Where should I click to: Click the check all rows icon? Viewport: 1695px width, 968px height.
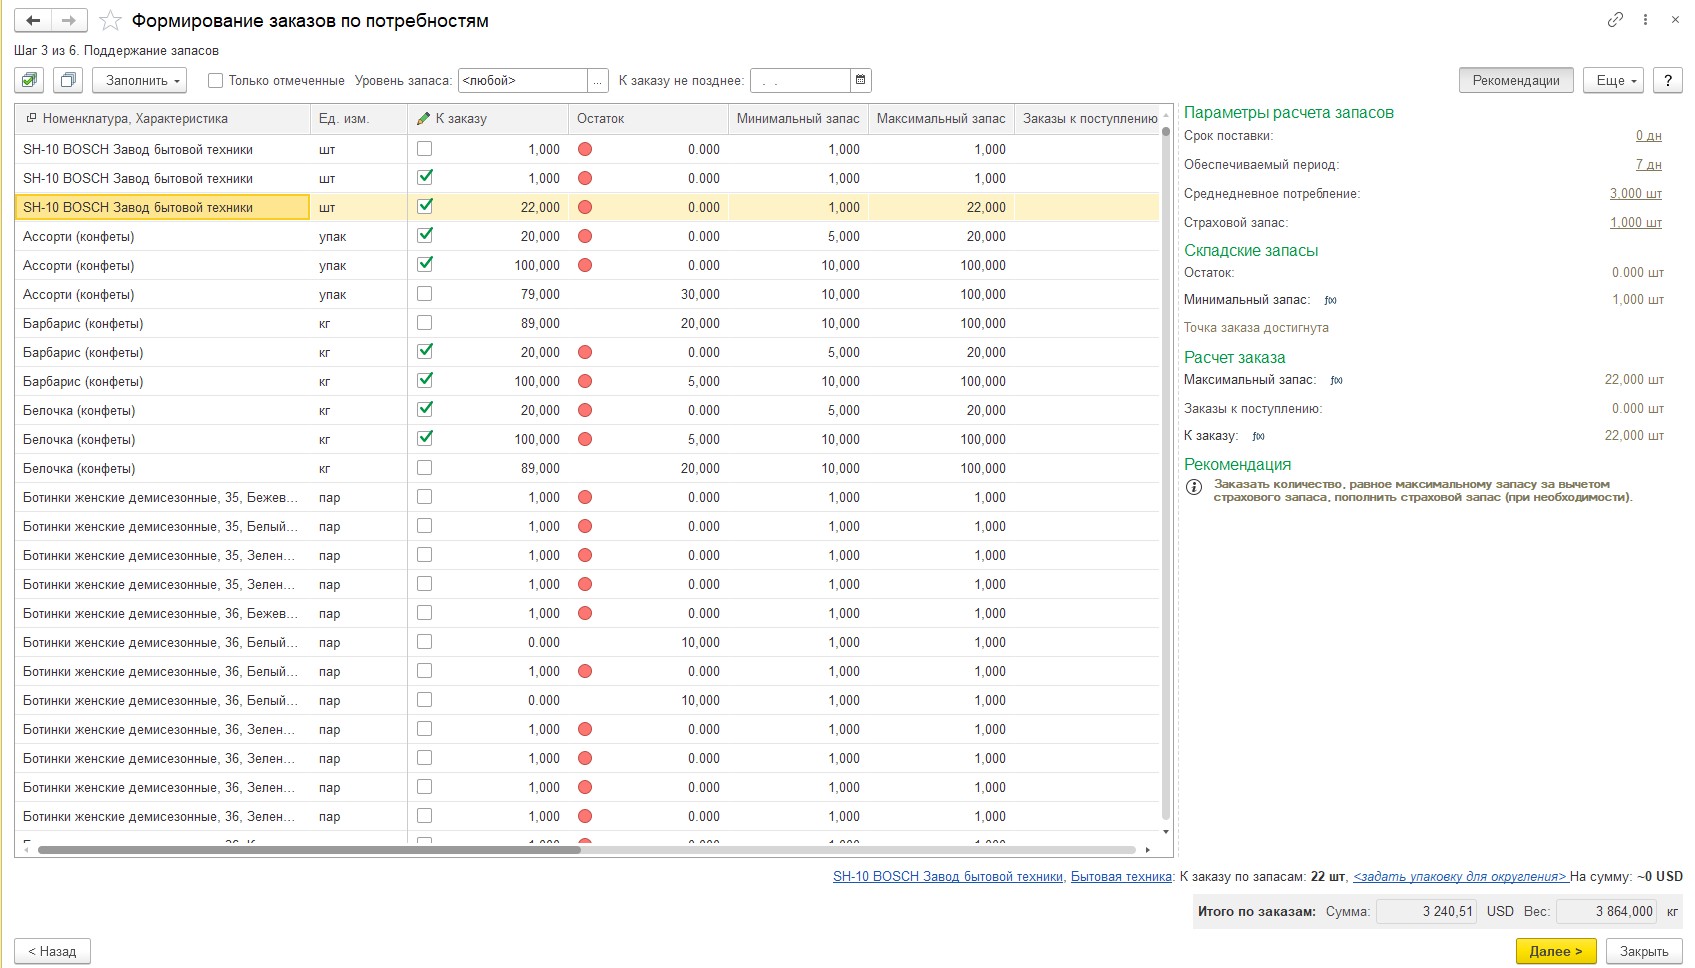(30, 80)
